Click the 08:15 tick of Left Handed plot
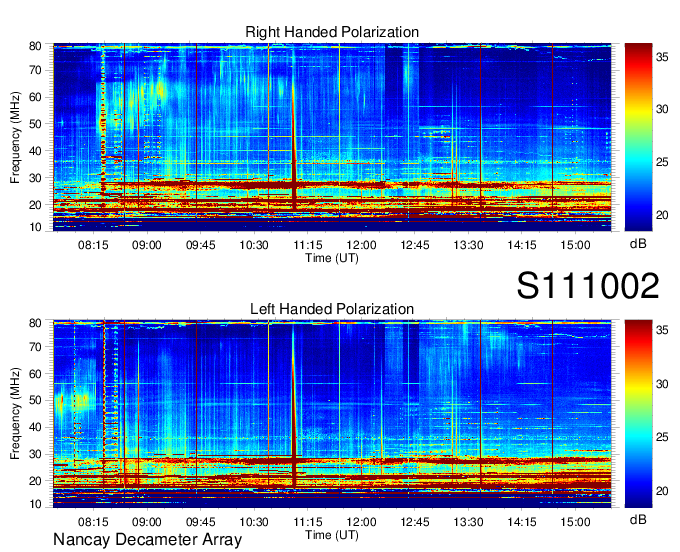This screenshot has height=552, width=680. point(93,522)
